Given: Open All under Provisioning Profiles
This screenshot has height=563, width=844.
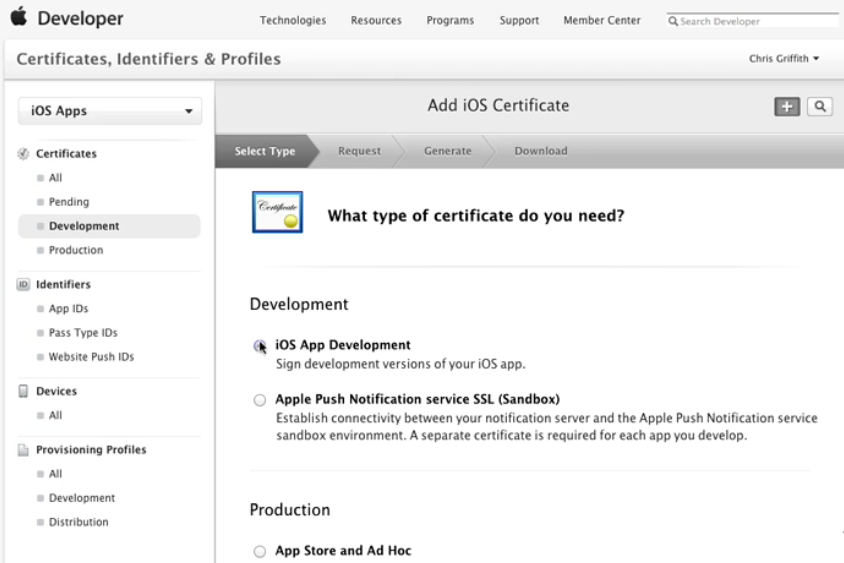Looking at the screenshot, I should (x=55, y=474).
